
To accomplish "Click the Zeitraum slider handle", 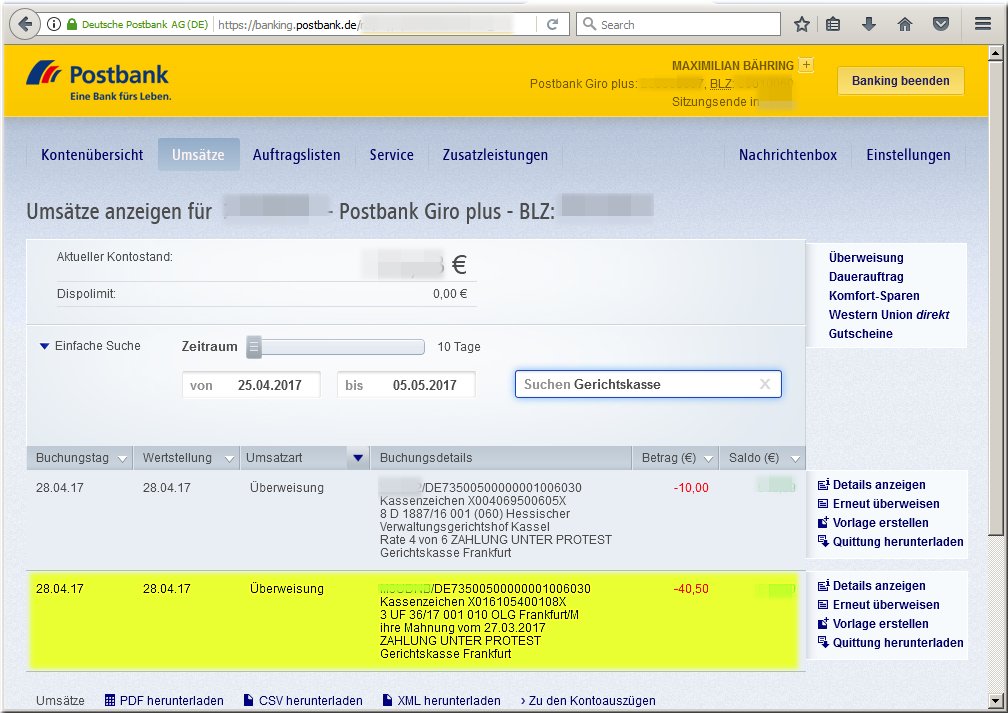I will (x=254, y=347).
